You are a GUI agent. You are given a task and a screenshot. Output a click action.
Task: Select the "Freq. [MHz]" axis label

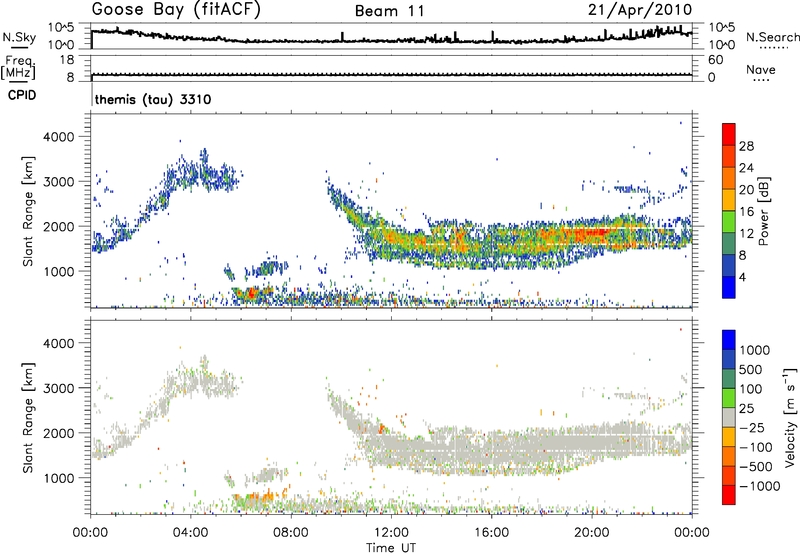(18, 68)
